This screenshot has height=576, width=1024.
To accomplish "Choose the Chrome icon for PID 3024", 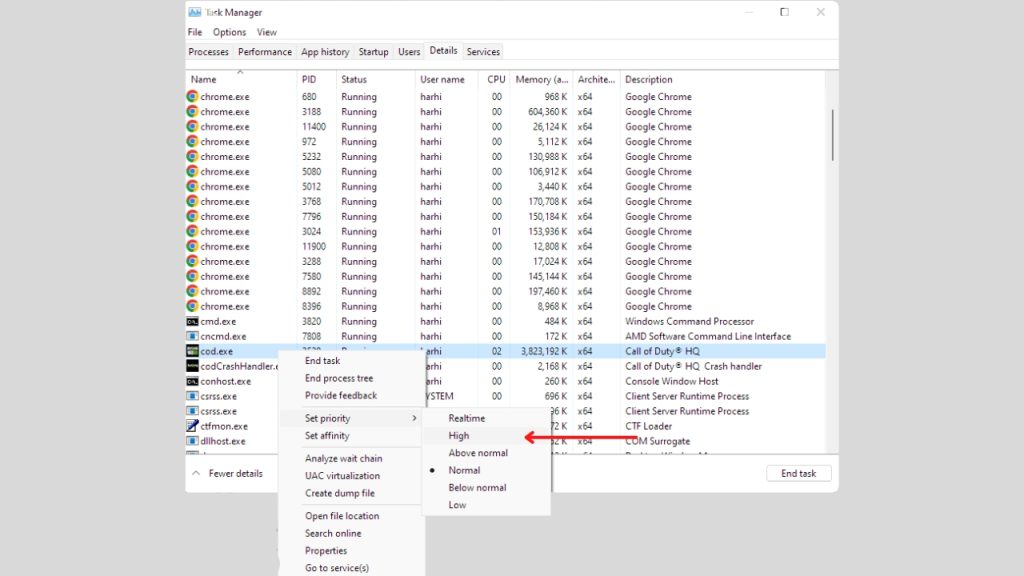I will click(192, 232).
